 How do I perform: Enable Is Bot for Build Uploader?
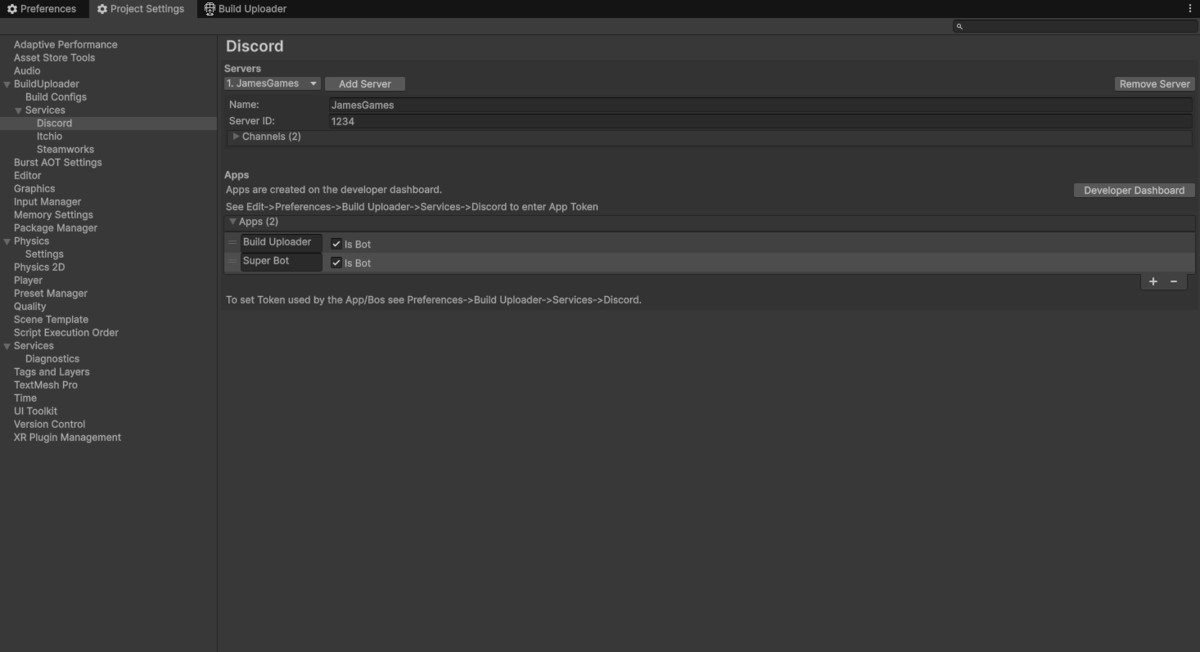(x=336, y=243)
